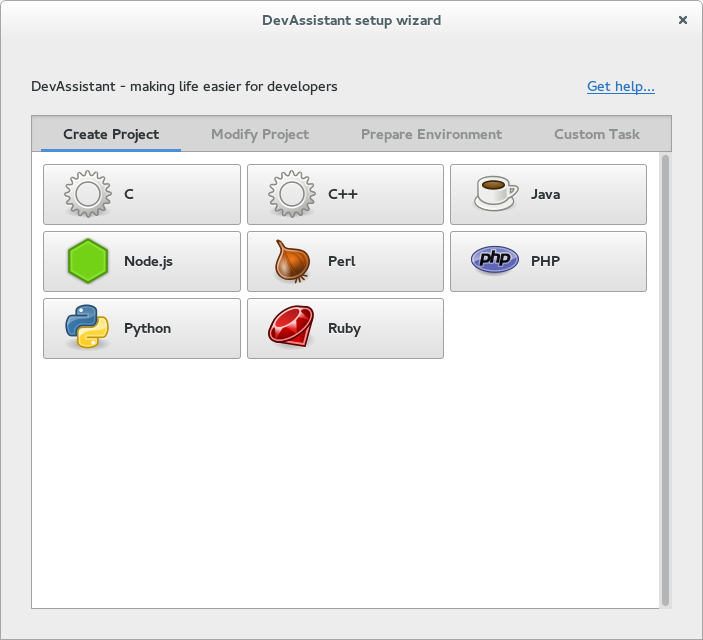Choose the Java project label
703x640 pixels.
click(545, 194)
